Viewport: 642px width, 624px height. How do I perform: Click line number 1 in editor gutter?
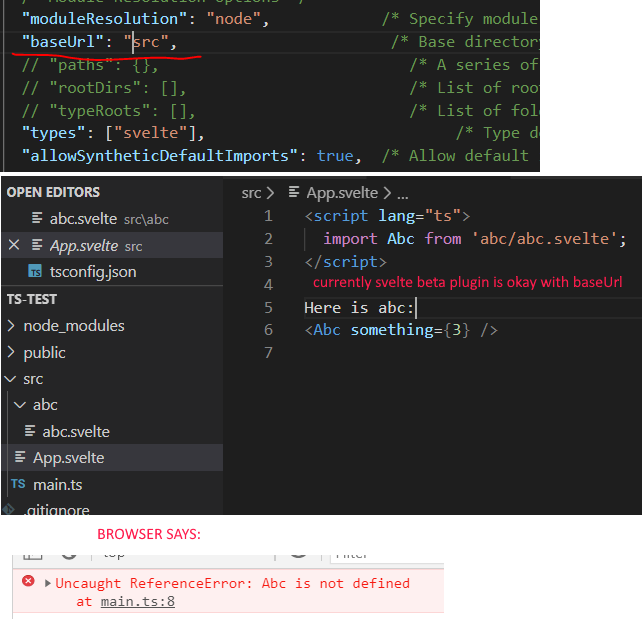(268, 216)
